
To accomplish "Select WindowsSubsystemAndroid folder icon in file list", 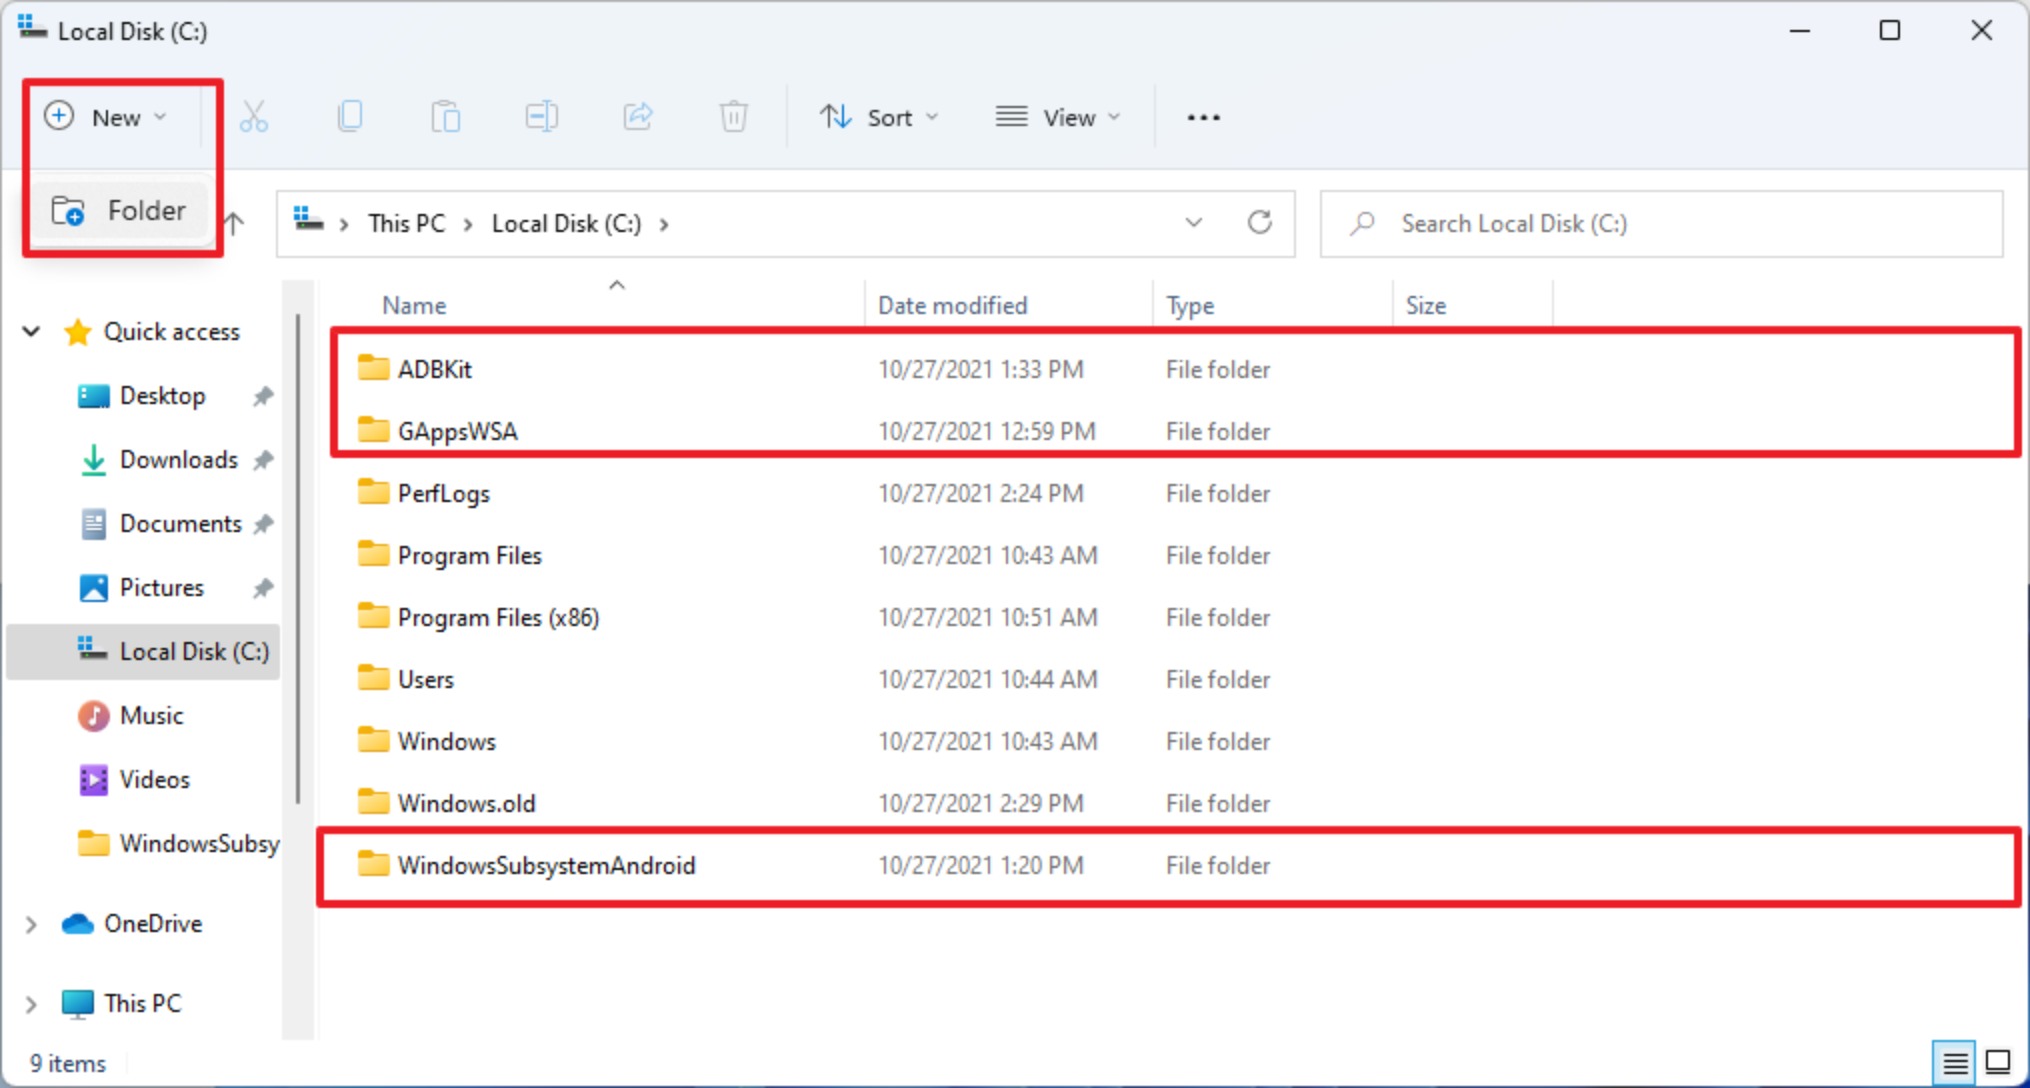I will 373,864.
